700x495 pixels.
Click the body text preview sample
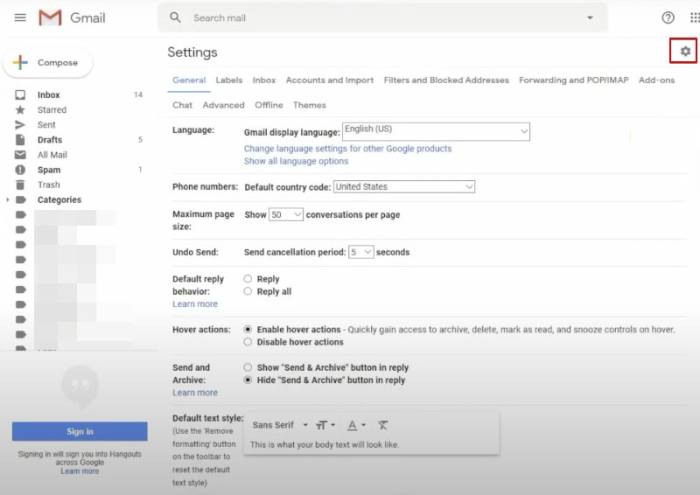click(325, 445)
